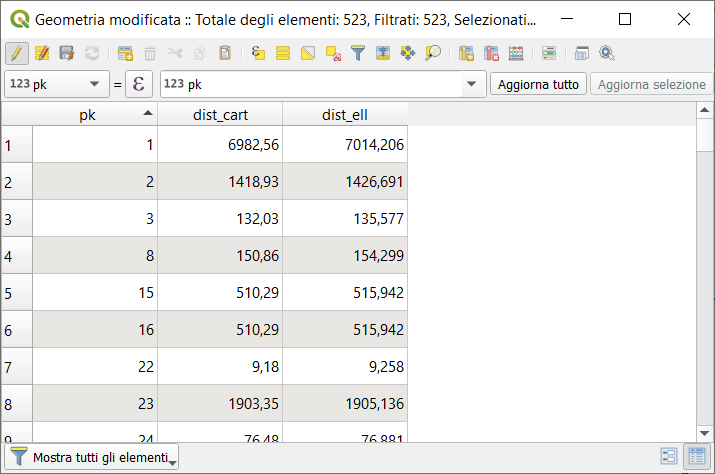
Task: Zoom the map to selected rows
Action: coord(433,53)
